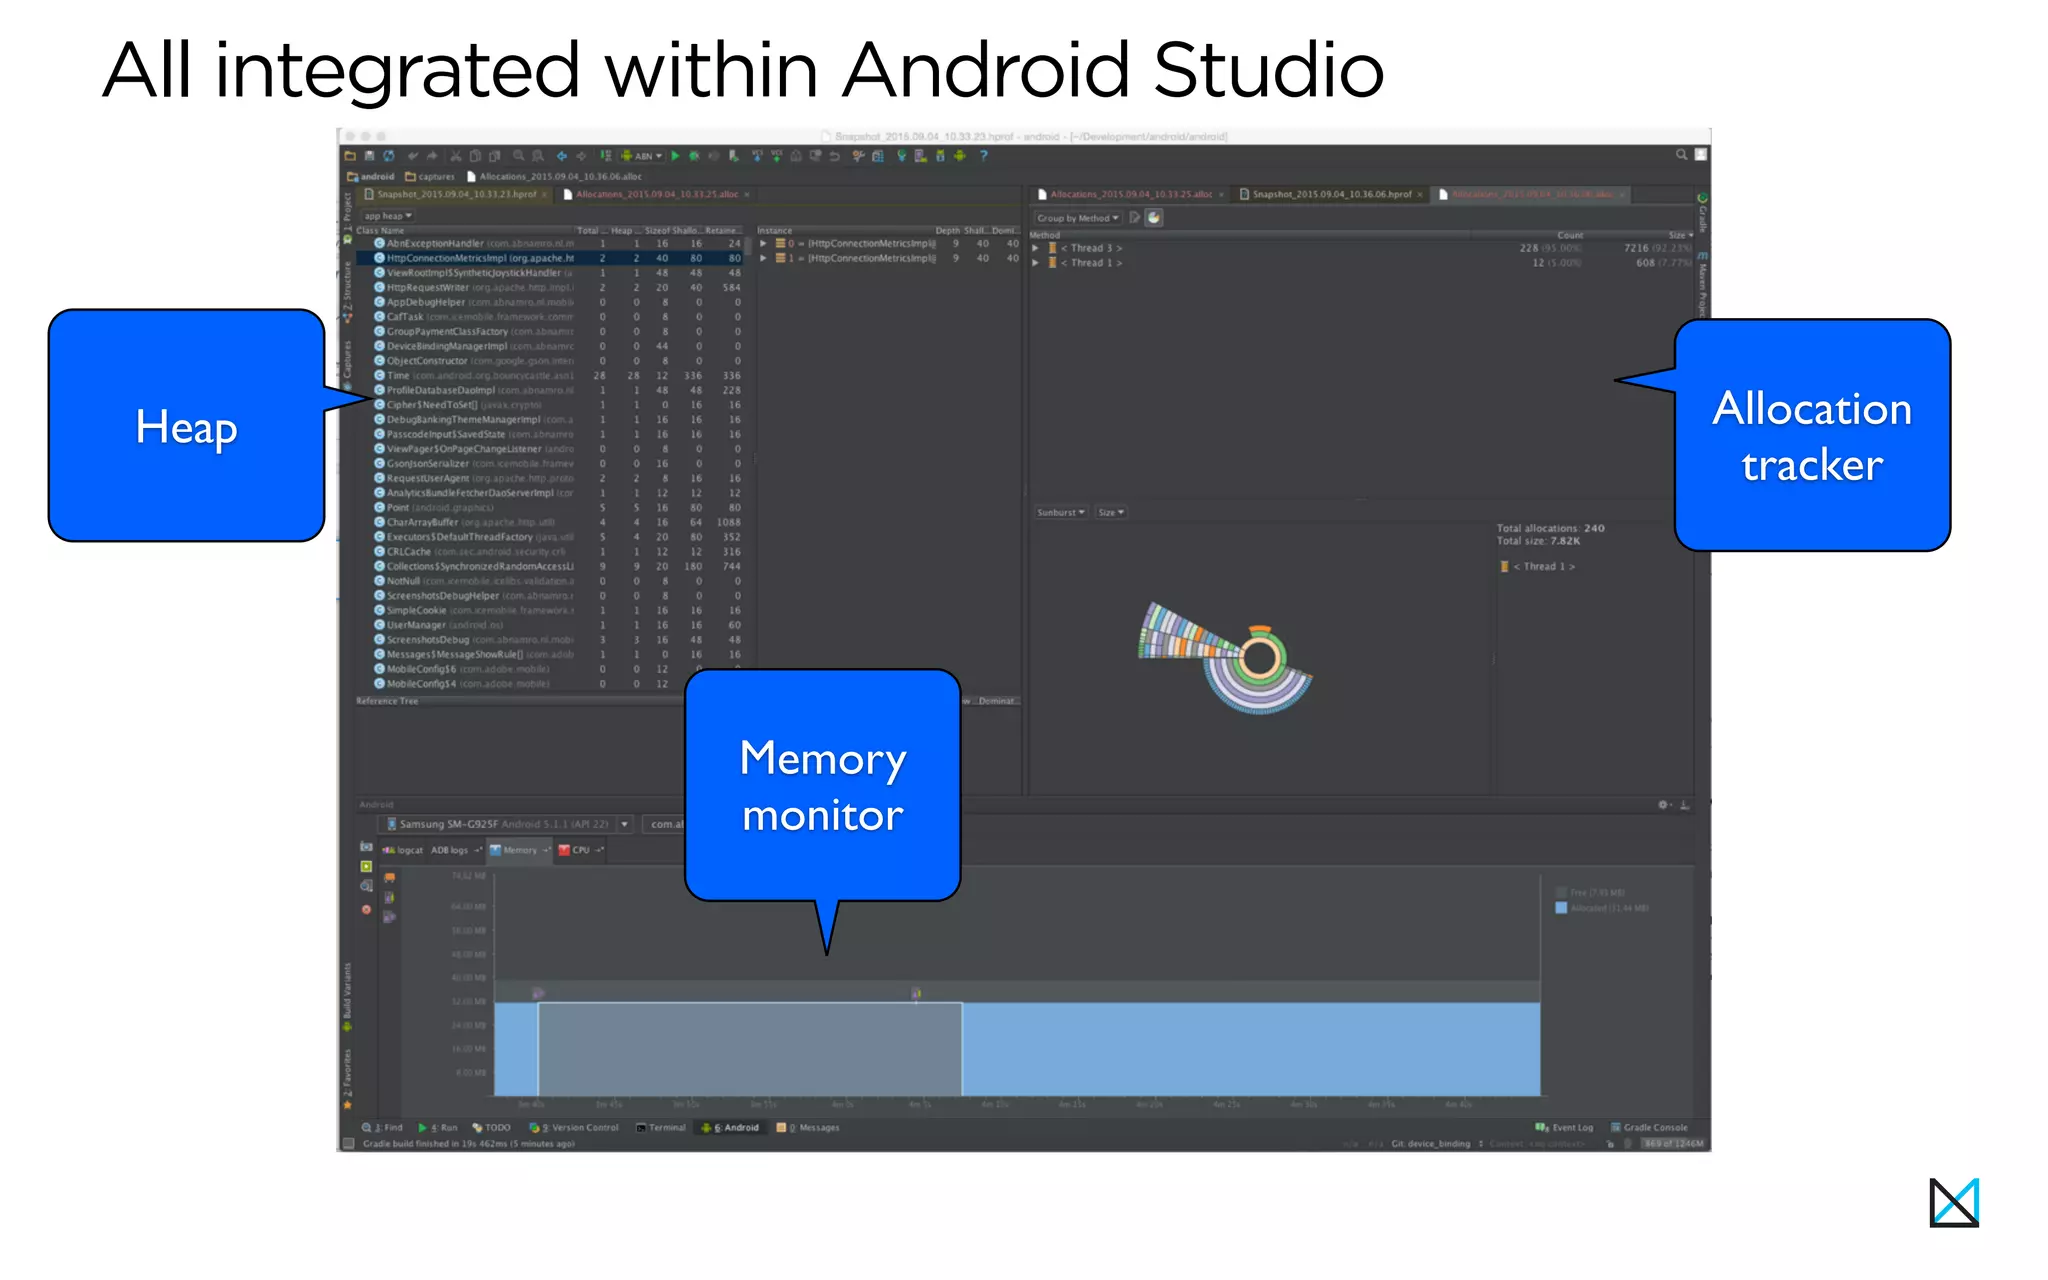Open the Sunburst chart type dropdown

pos(1061,513)
